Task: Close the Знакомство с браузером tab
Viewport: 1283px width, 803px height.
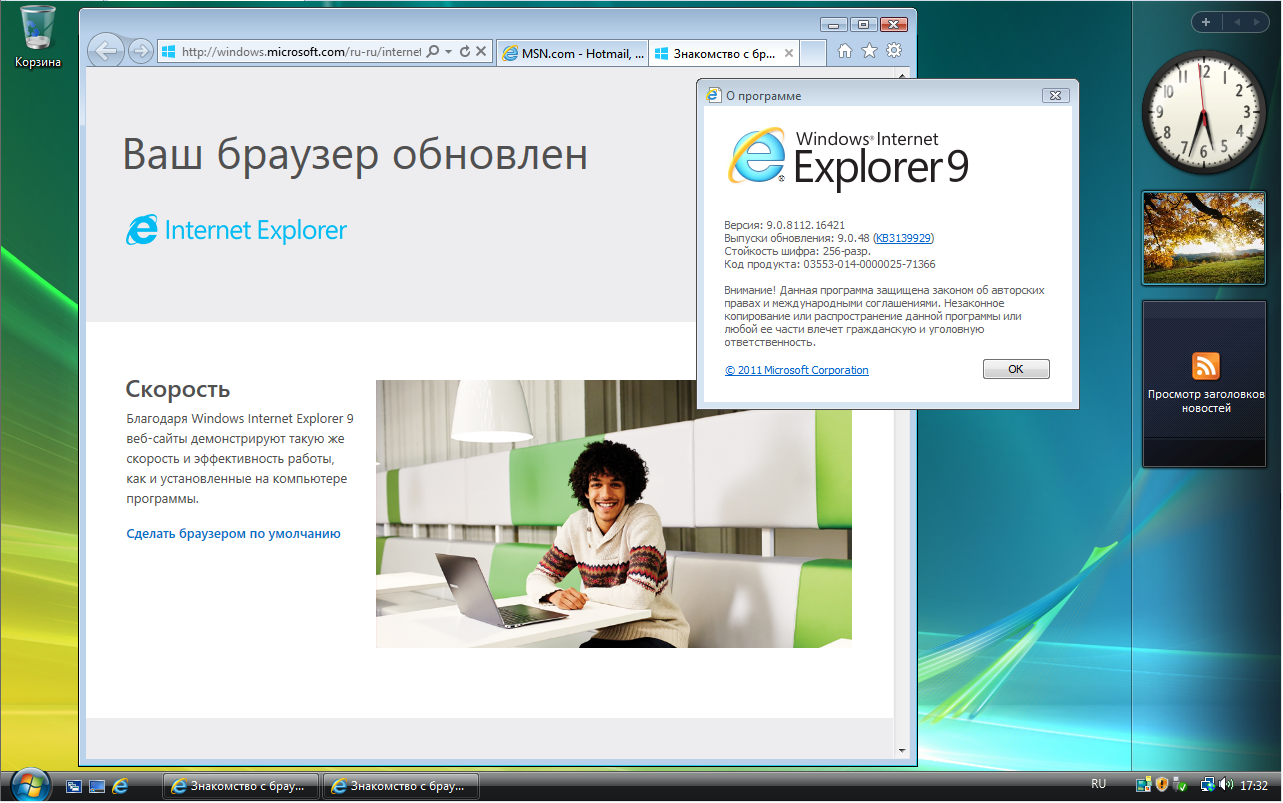Action: coord(788,53)
